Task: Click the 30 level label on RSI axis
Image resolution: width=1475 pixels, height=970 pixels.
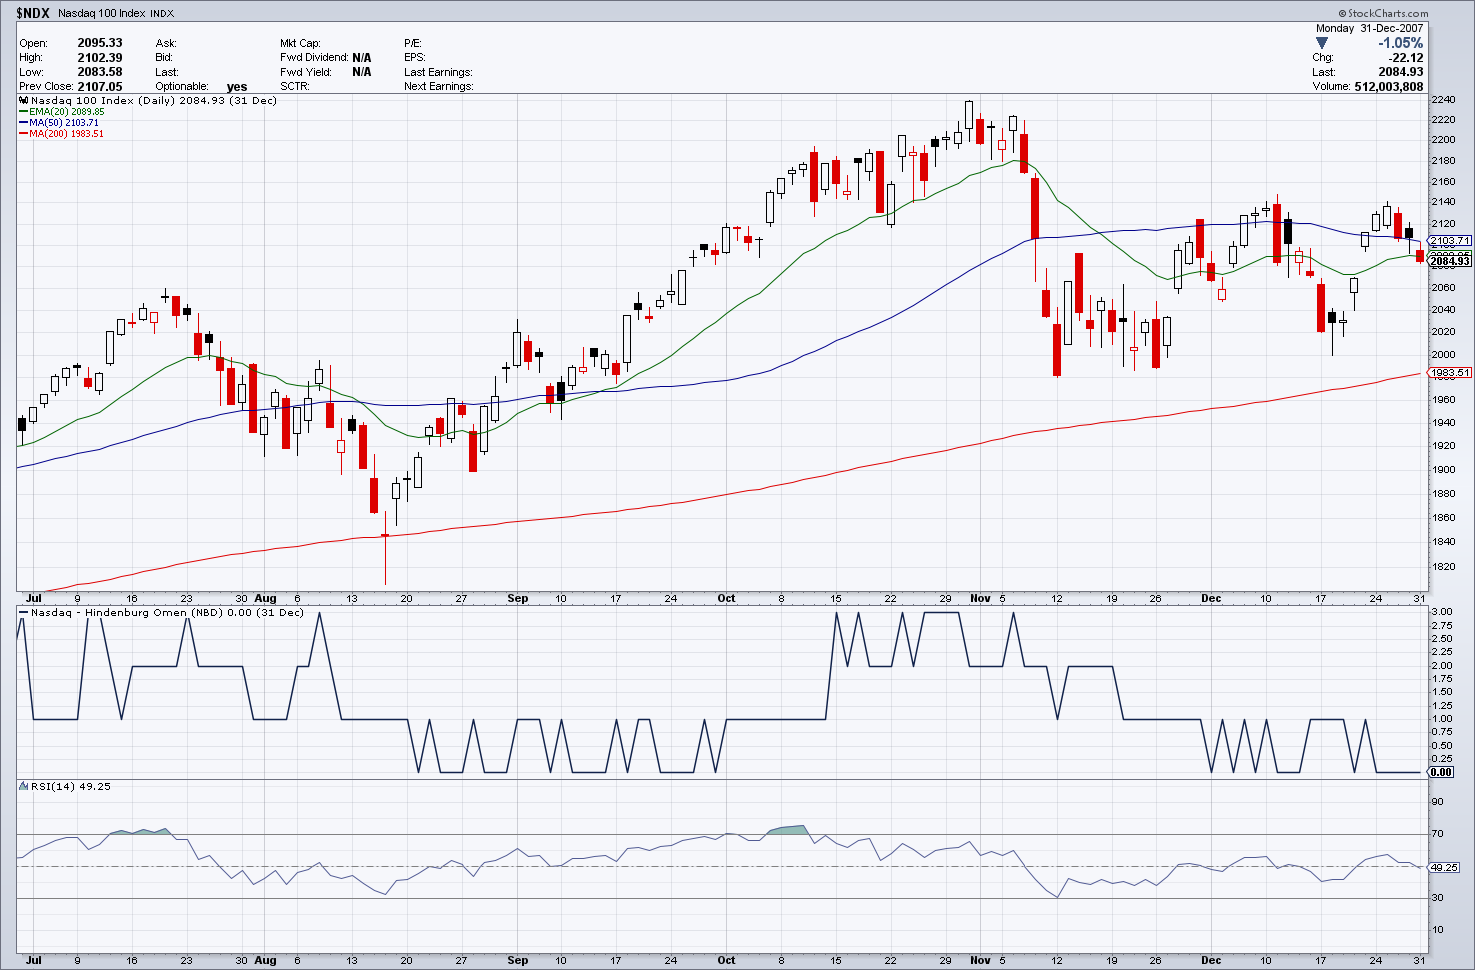Action: click(1437, 898)
